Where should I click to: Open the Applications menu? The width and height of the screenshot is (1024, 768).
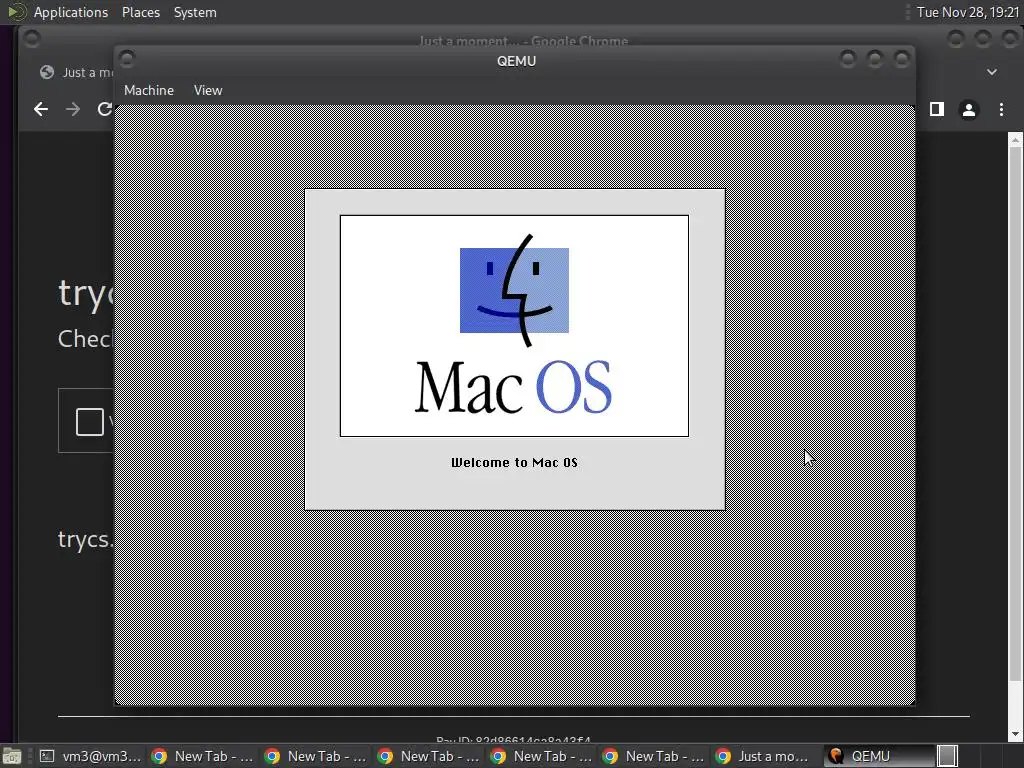[x=71, y=12]
